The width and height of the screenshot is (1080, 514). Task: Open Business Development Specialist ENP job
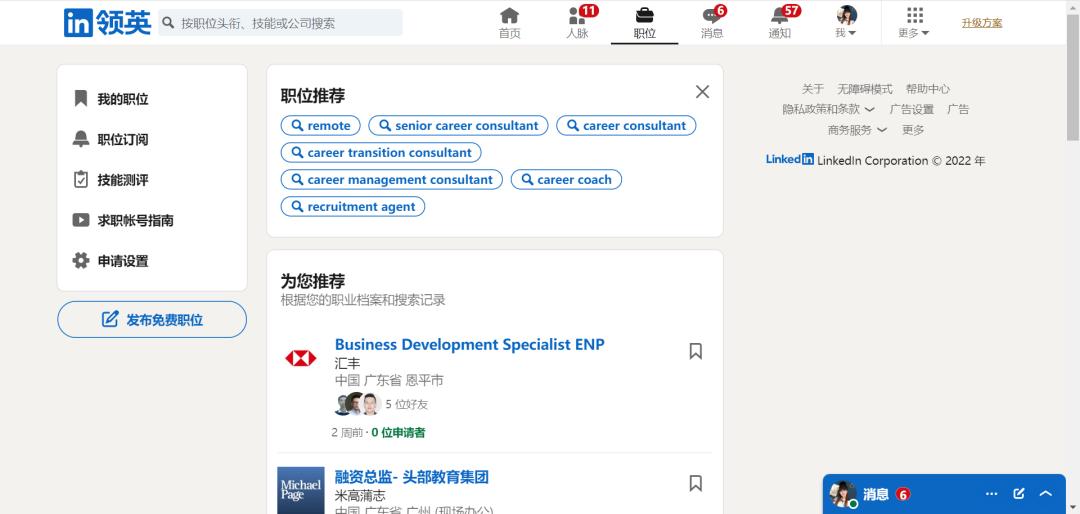coord(469,345)
